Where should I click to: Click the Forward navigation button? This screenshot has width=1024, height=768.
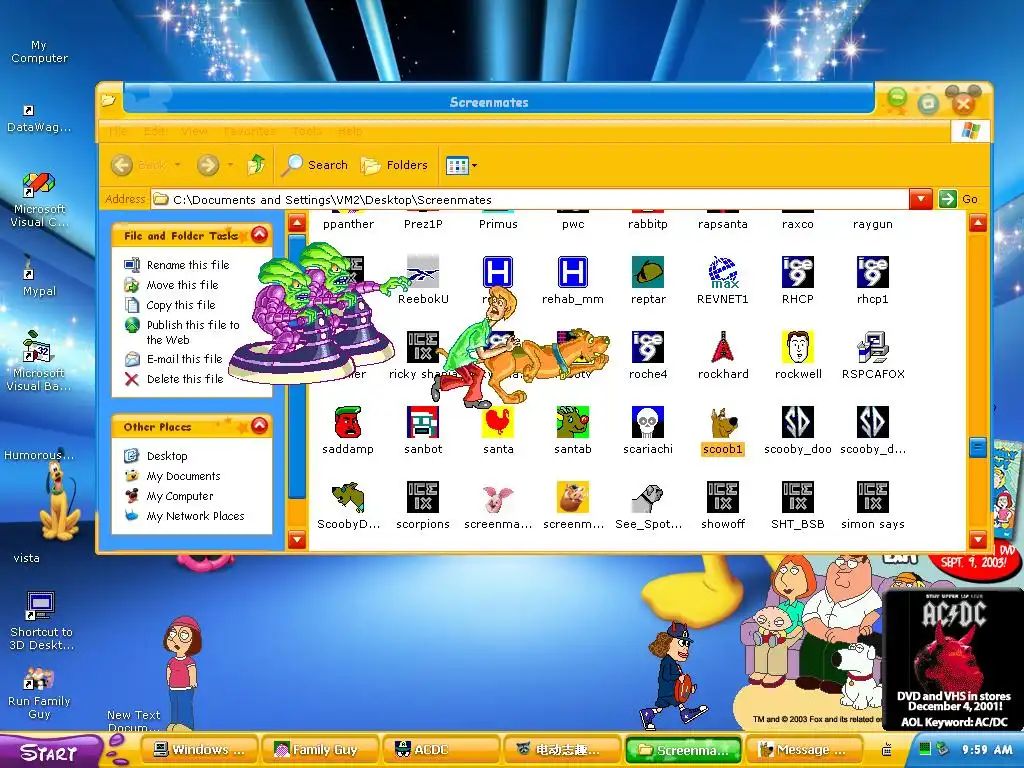[x=208, y=165]
